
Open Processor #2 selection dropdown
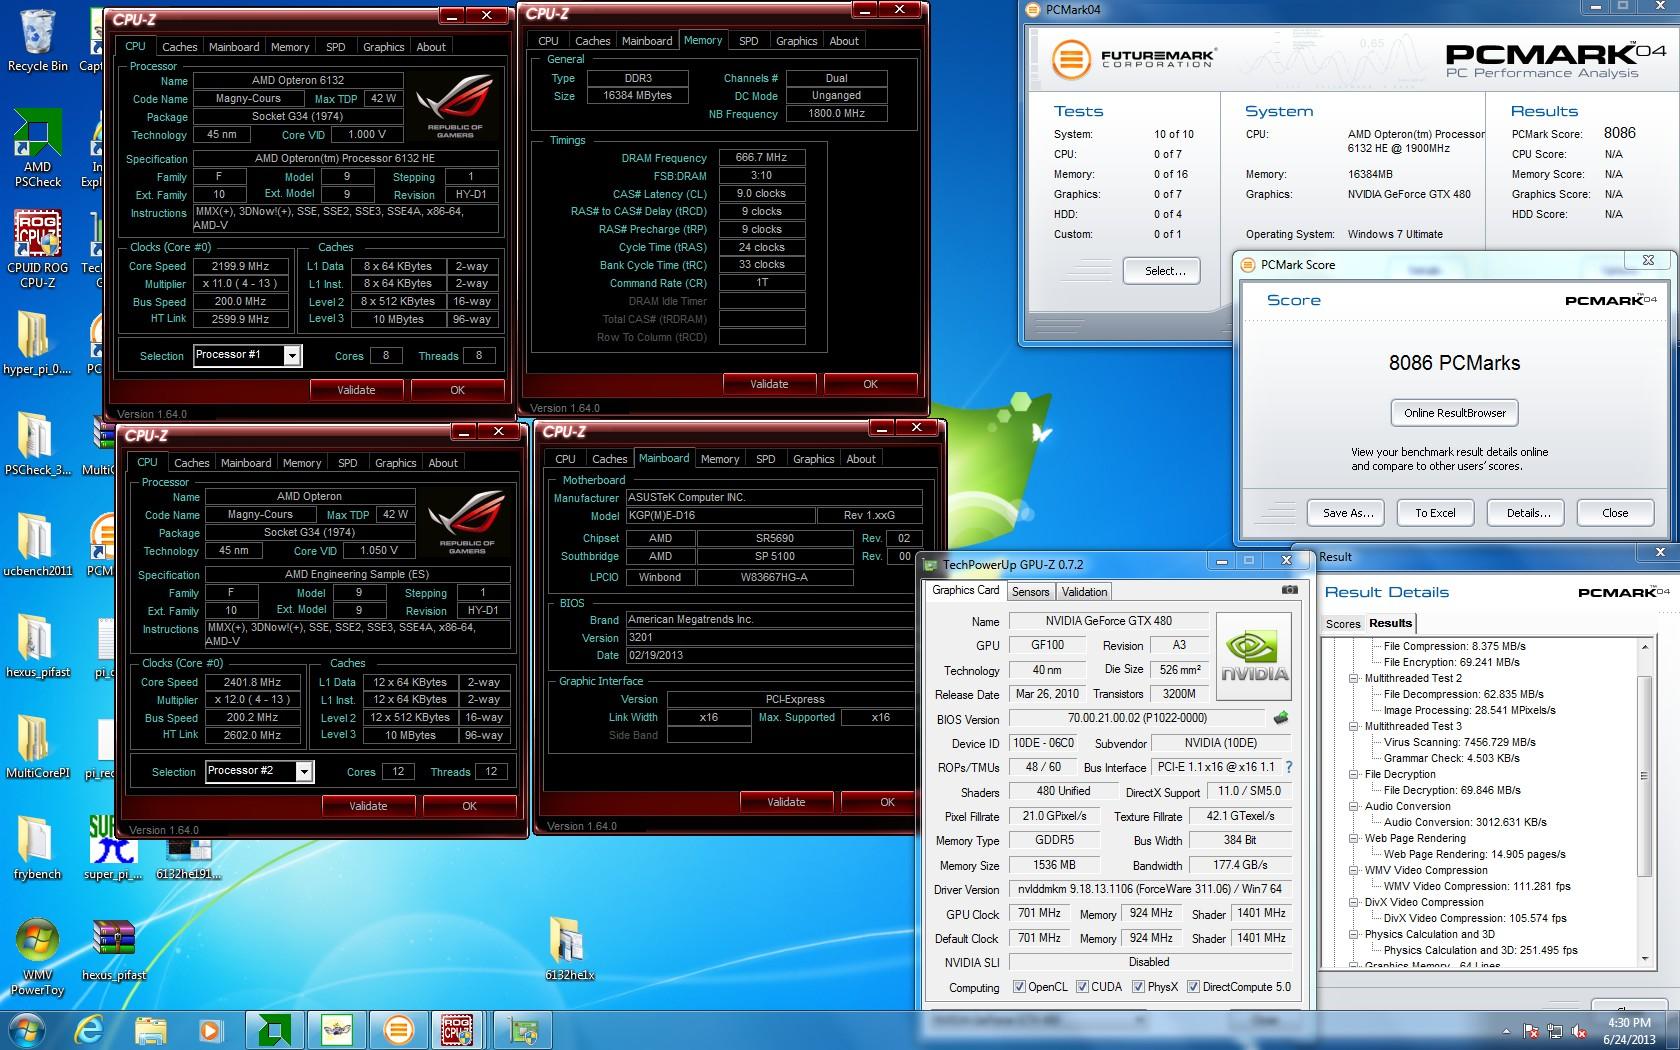[x=304, y=772]
